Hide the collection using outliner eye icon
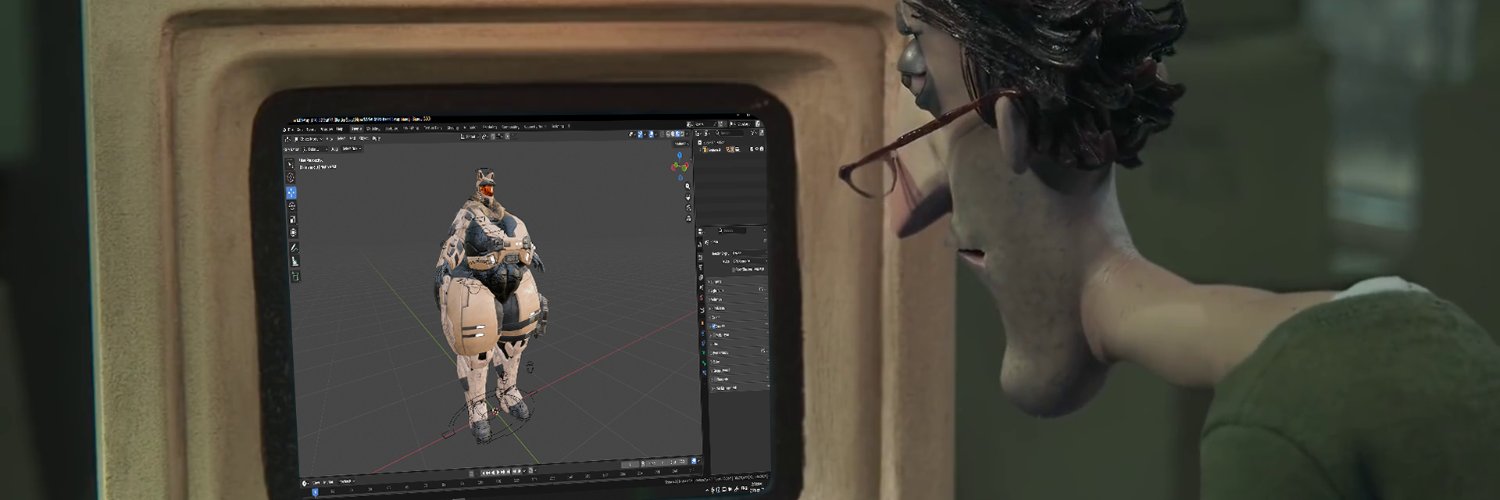 tap(757, 148)
